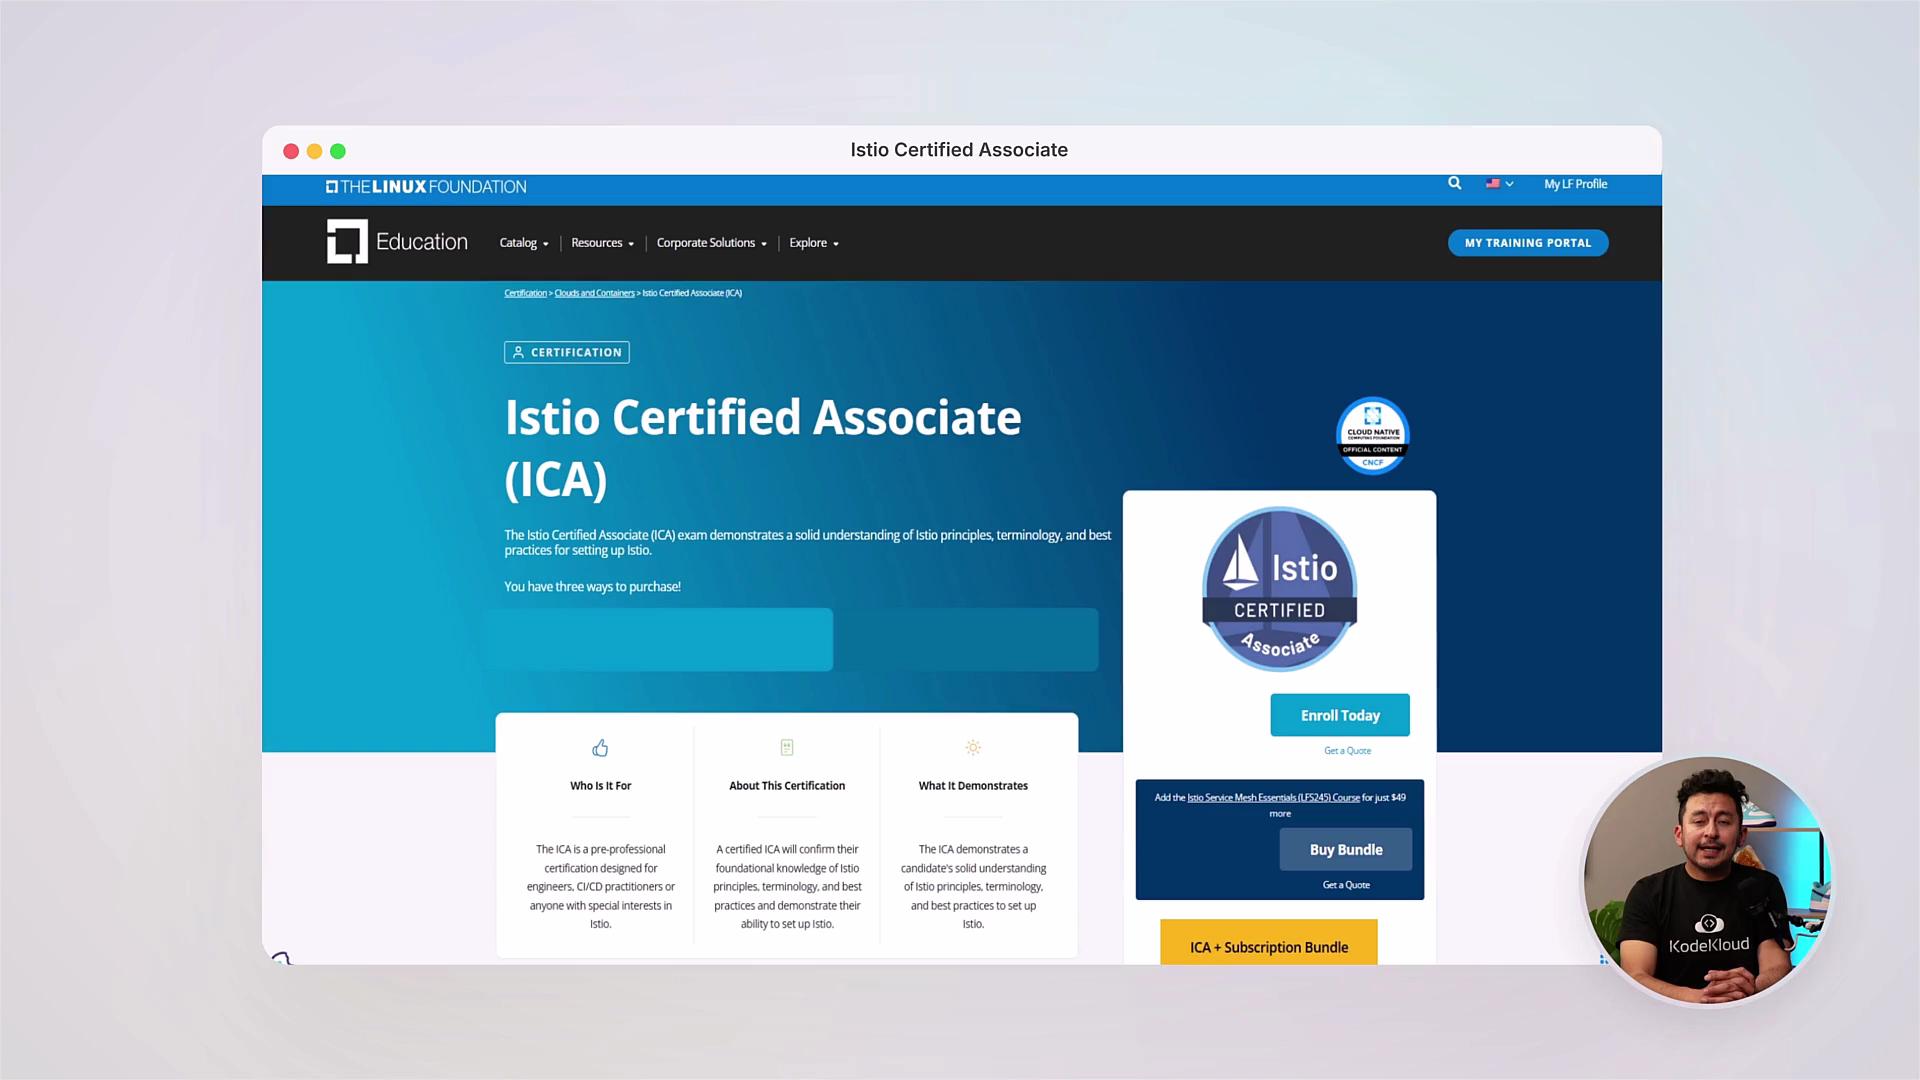The image size is (1920, 1080).
Task: Click the About This Certification document icon
Action: [x=787, y=748]
